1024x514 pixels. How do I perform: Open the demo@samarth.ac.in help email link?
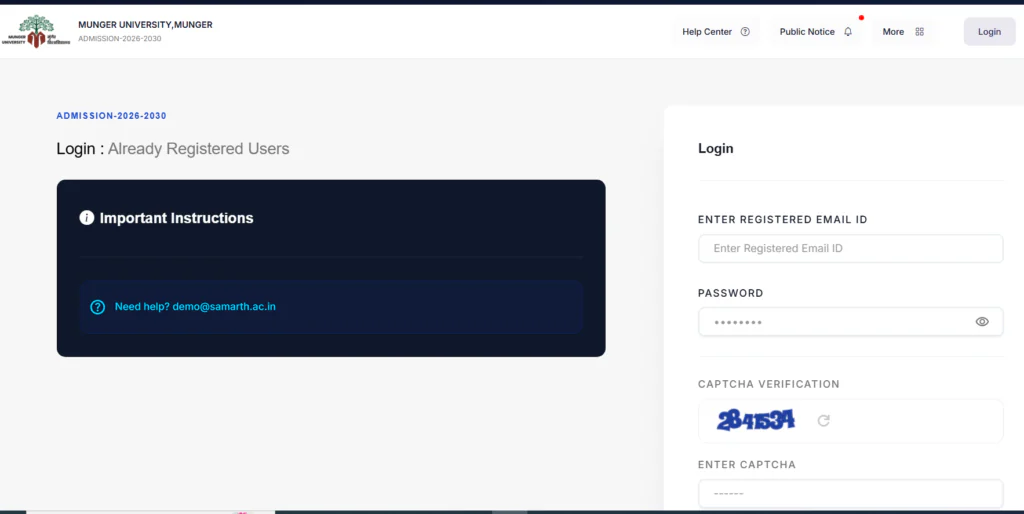(x=224, y=306)
